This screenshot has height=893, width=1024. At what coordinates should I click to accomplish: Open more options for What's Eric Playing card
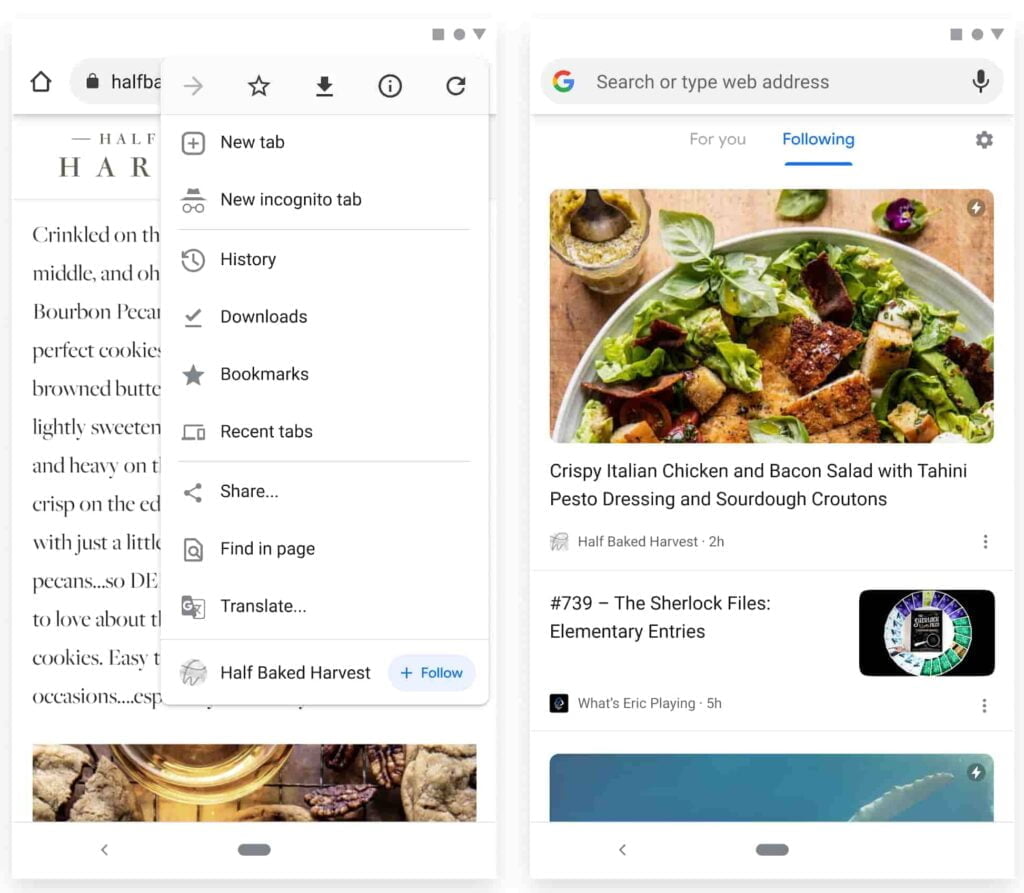pyautogui.click(x=984, y=706)
